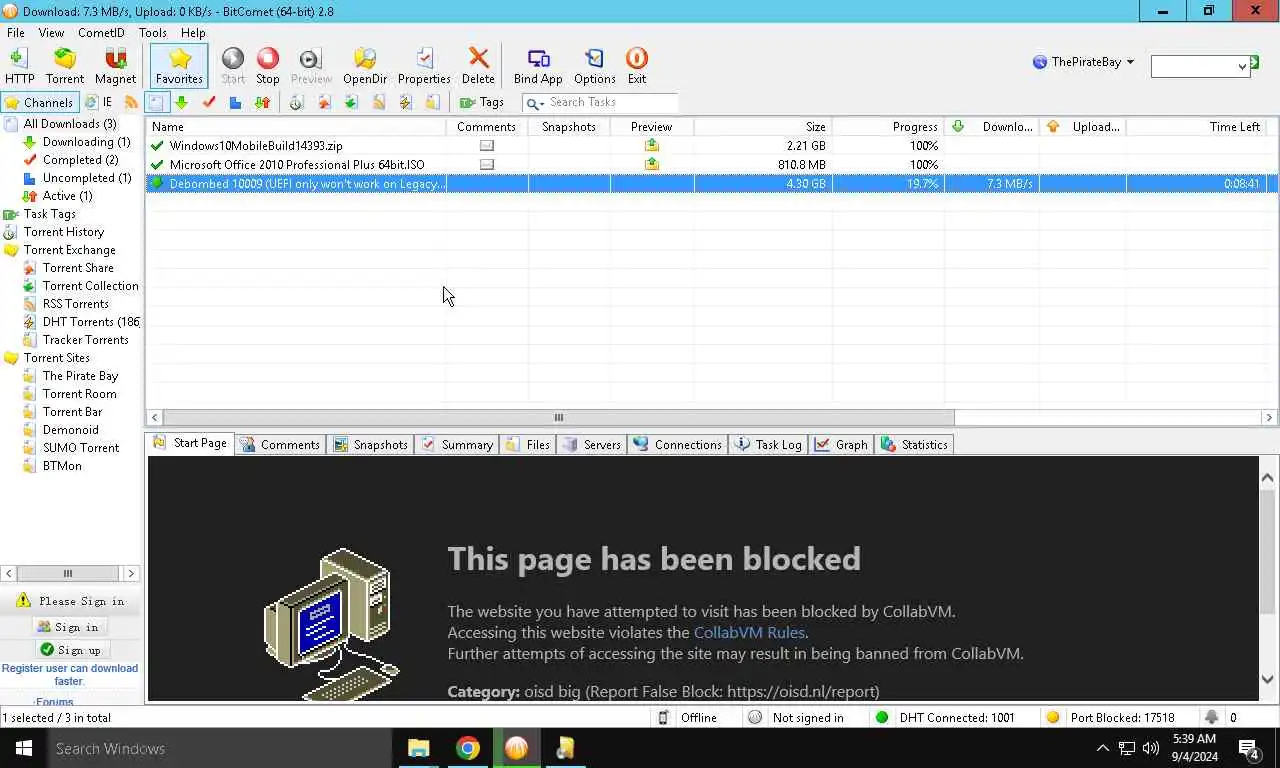The height and width of the screenshot is (768, 1280).
Task: Switch to the Files tab
Action: (528, 445)
